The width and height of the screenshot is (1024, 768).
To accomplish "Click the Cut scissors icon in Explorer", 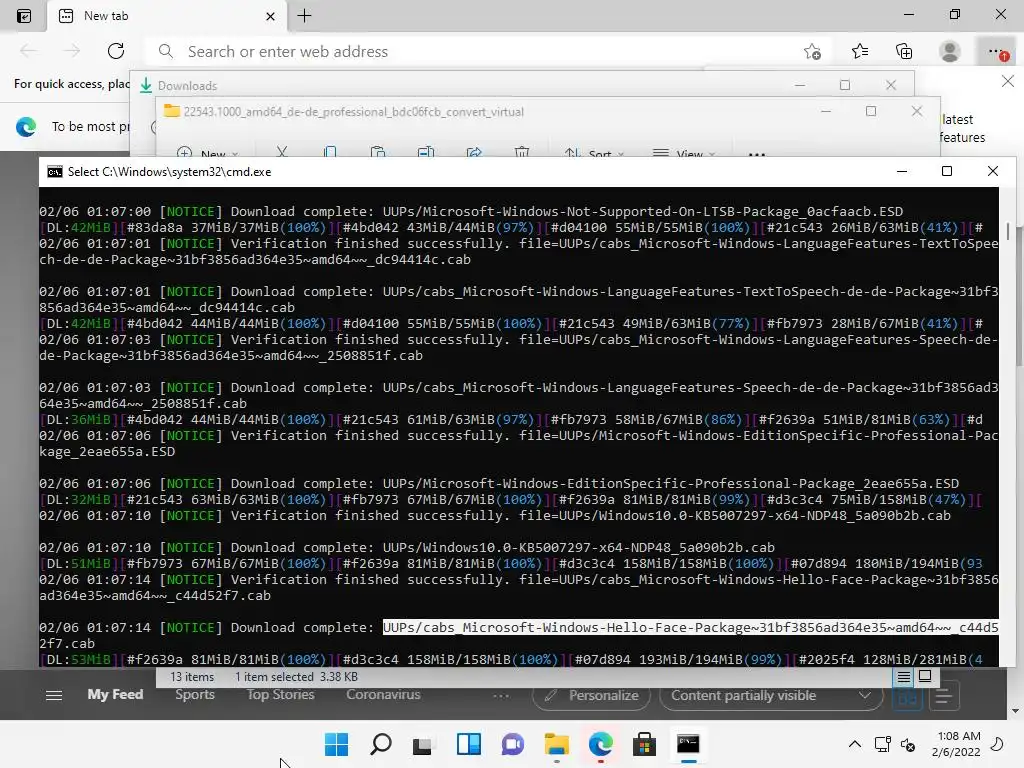I will pos(281,152).
